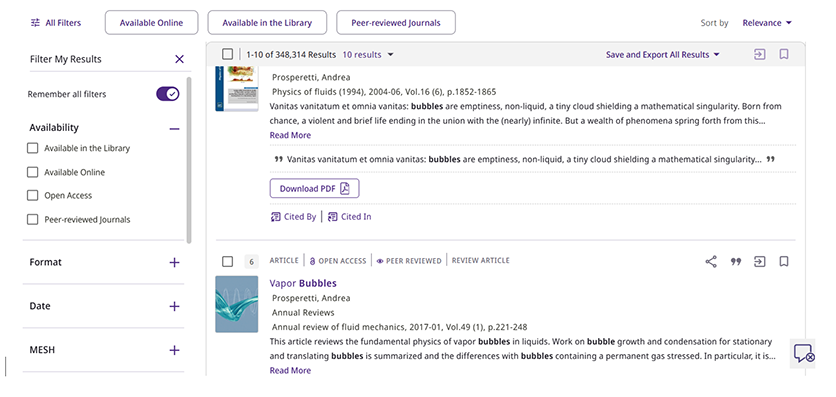
Task: Click the REVIEW ARTICLE tag
Action: 480,261
